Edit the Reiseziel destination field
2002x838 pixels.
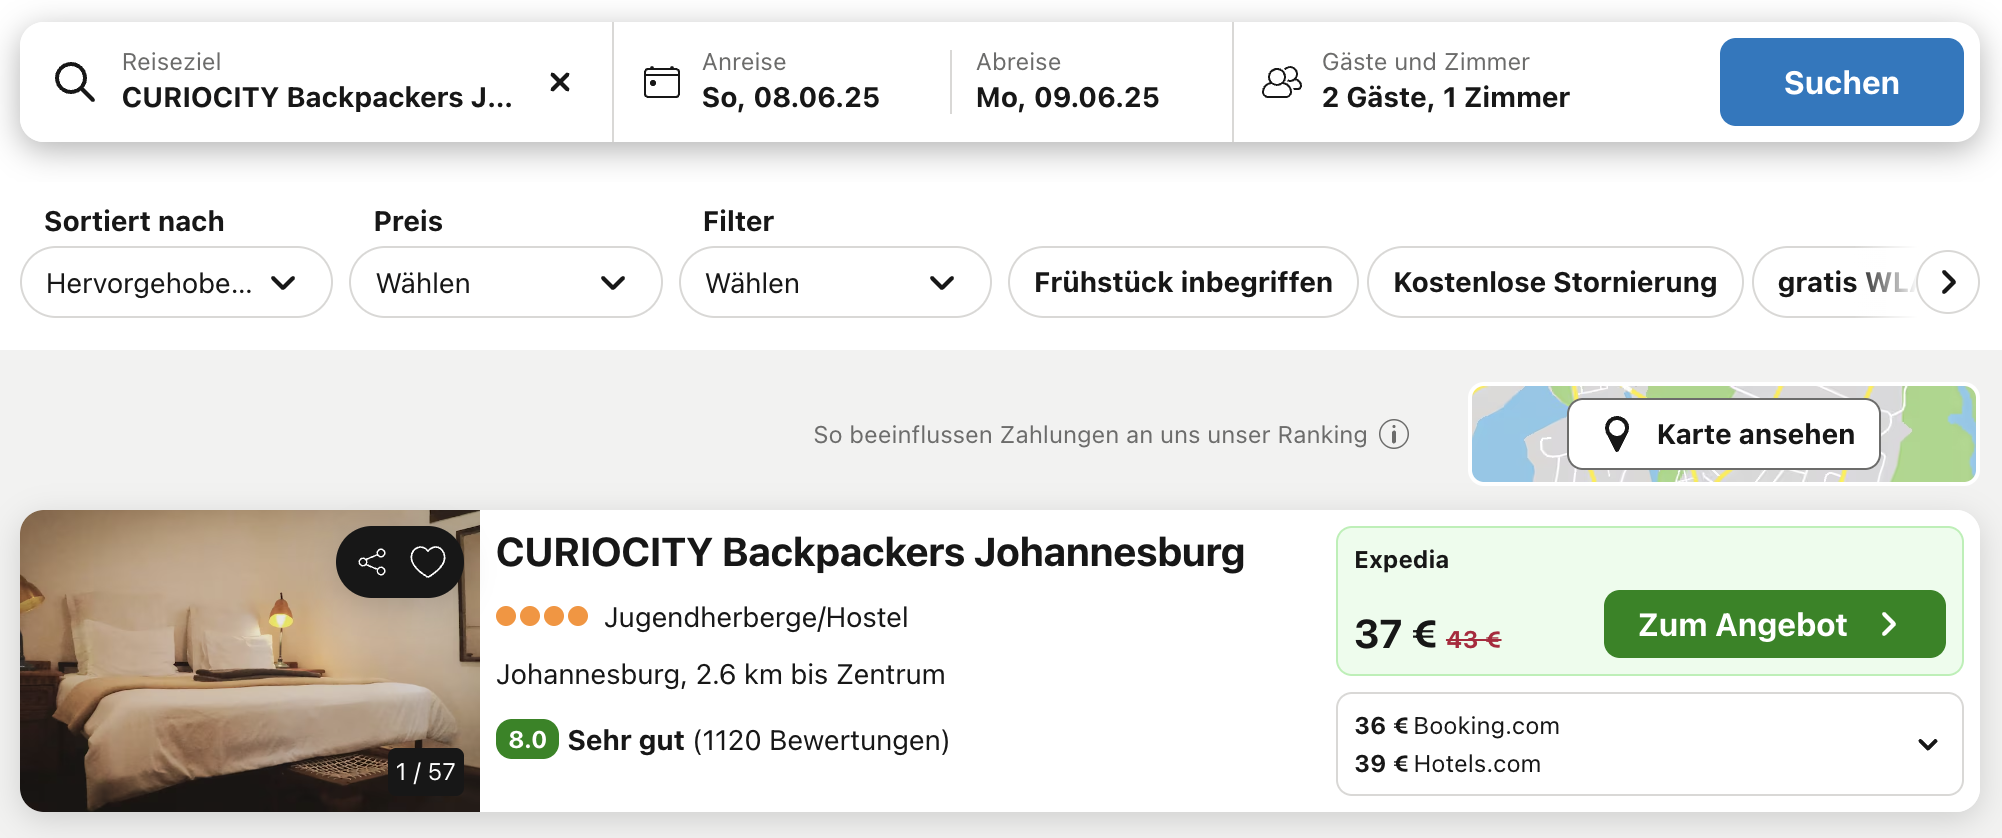tap(316, 82)
